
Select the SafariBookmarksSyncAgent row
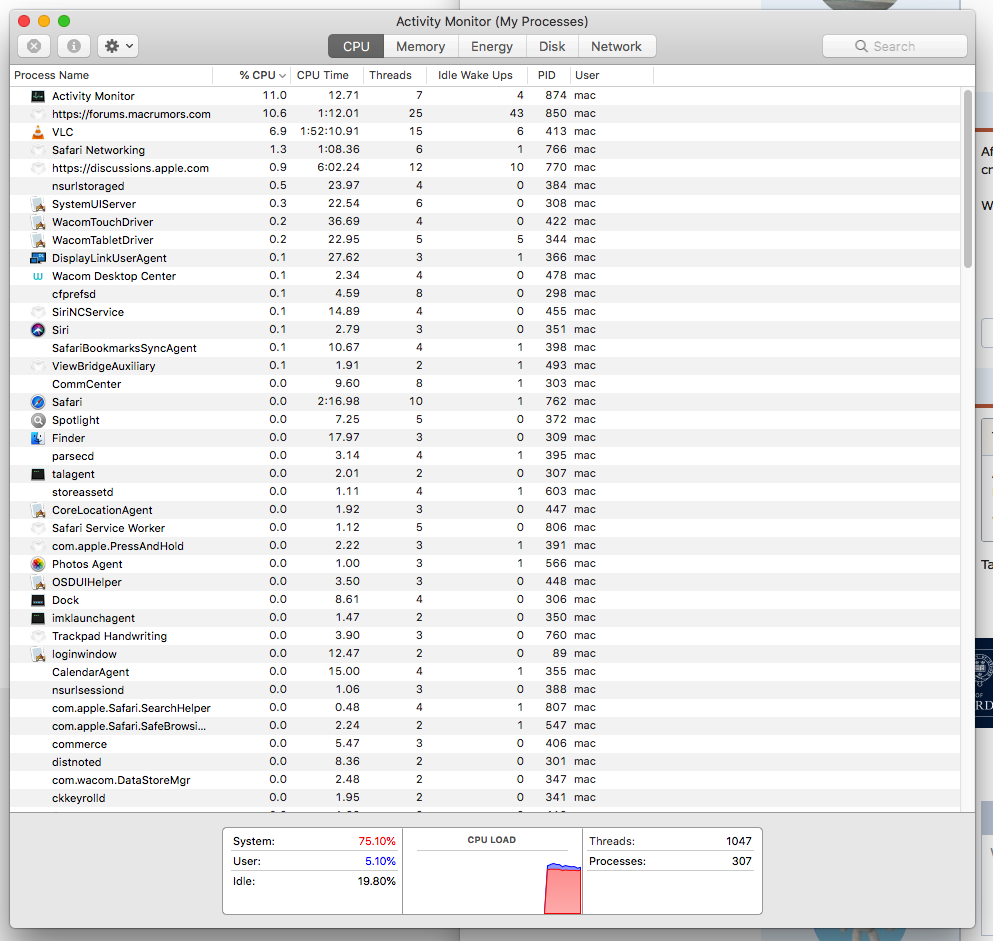(x=485, y=348)
